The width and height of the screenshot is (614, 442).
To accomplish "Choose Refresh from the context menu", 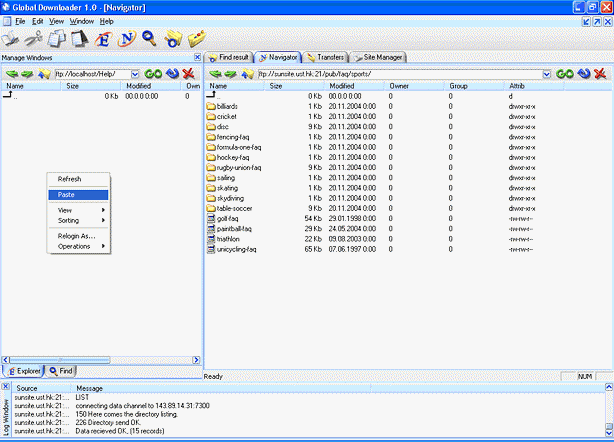I will (x=78, y=179).
